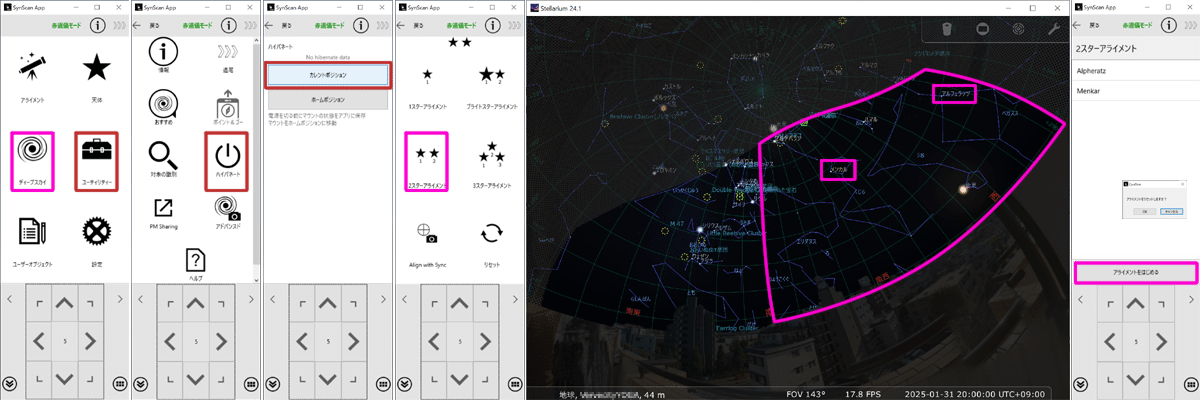This screenshot has width=1200, height=400.
Task: Click triple-chevron arrow in main menu window header
Action: 119,26
